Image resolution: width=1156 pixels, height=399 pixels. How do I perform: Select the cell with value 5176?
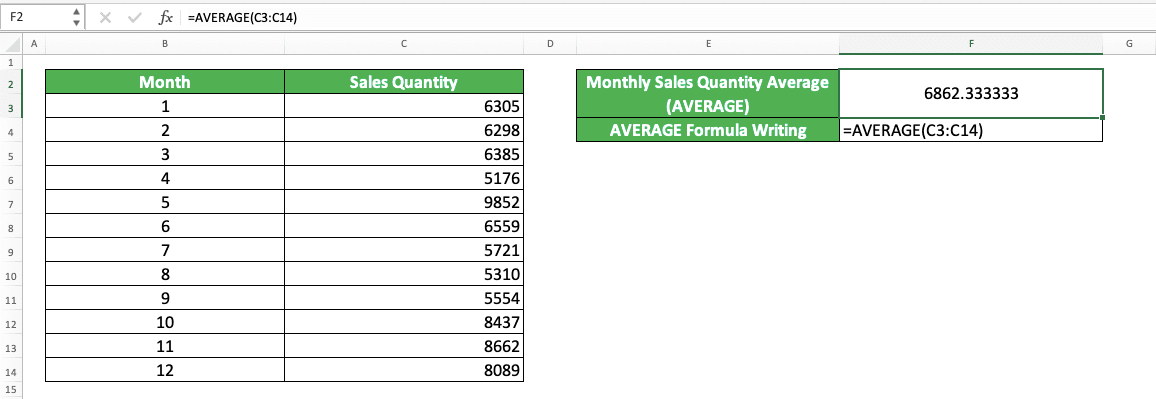click(x=404, y=178)
